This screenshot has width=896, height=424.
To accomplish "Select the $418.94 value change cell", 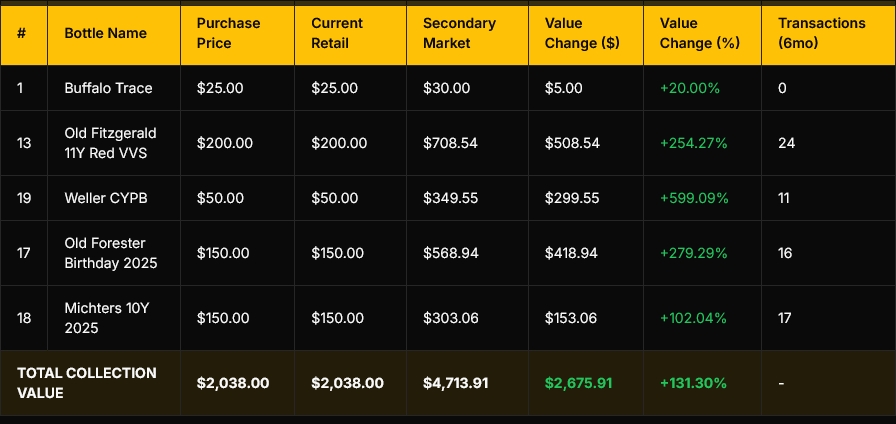I will pyautogui.click(x=571, y=253).
